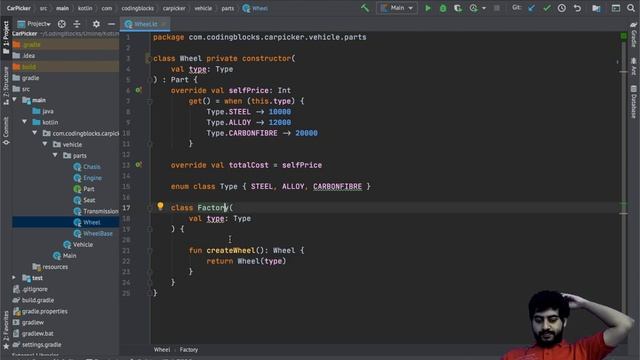Open the Database tool window on right
Viewport: 640px width, 360px height.
(x=634, y=102)
